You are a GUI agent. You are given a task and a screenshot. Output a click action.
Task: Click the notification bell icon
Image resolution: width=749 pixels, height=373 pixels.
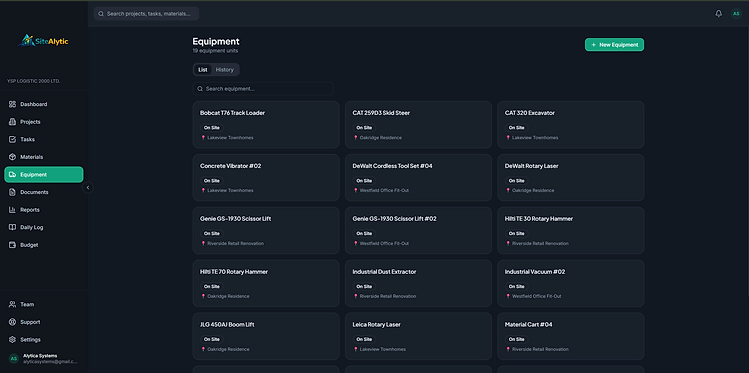718,14
